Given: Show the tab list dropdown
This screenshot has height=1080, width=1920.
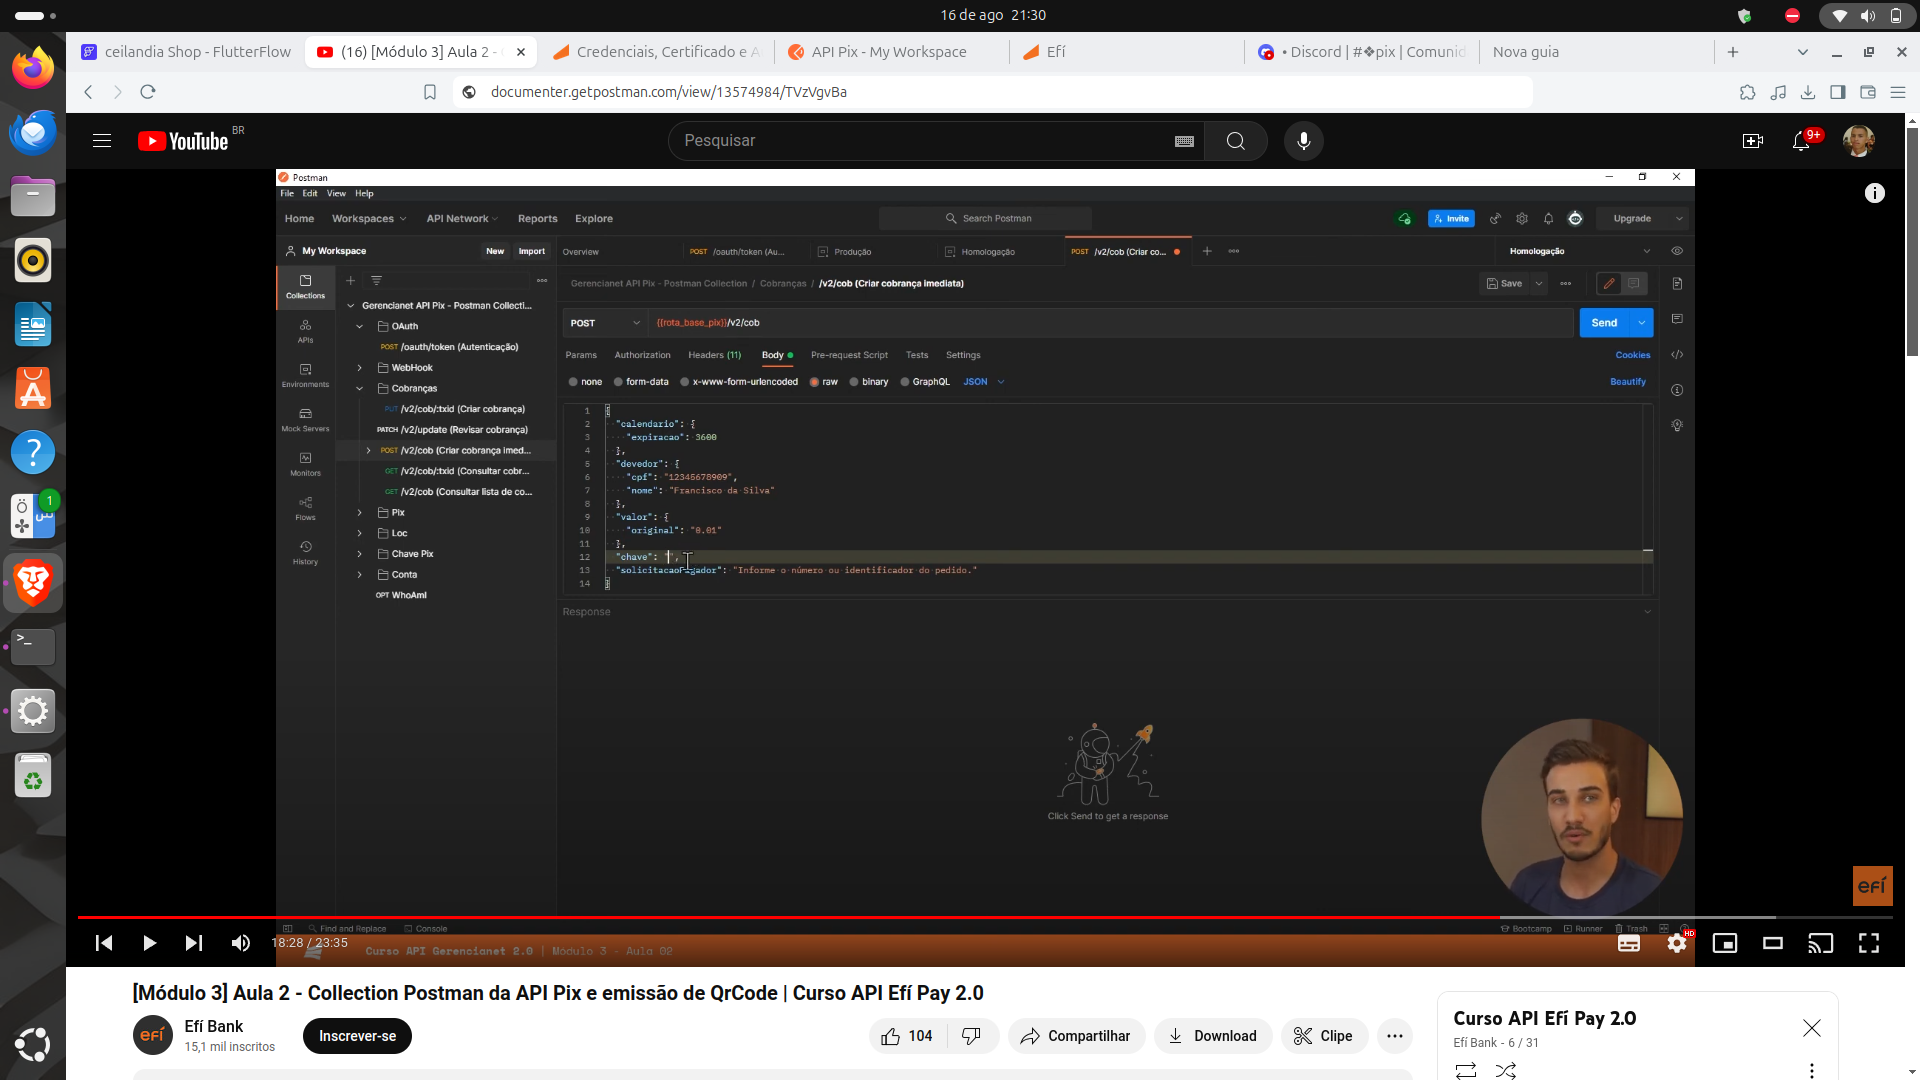Looking at the screenshot, I should pyautogui.click(x=1803, y=52).
